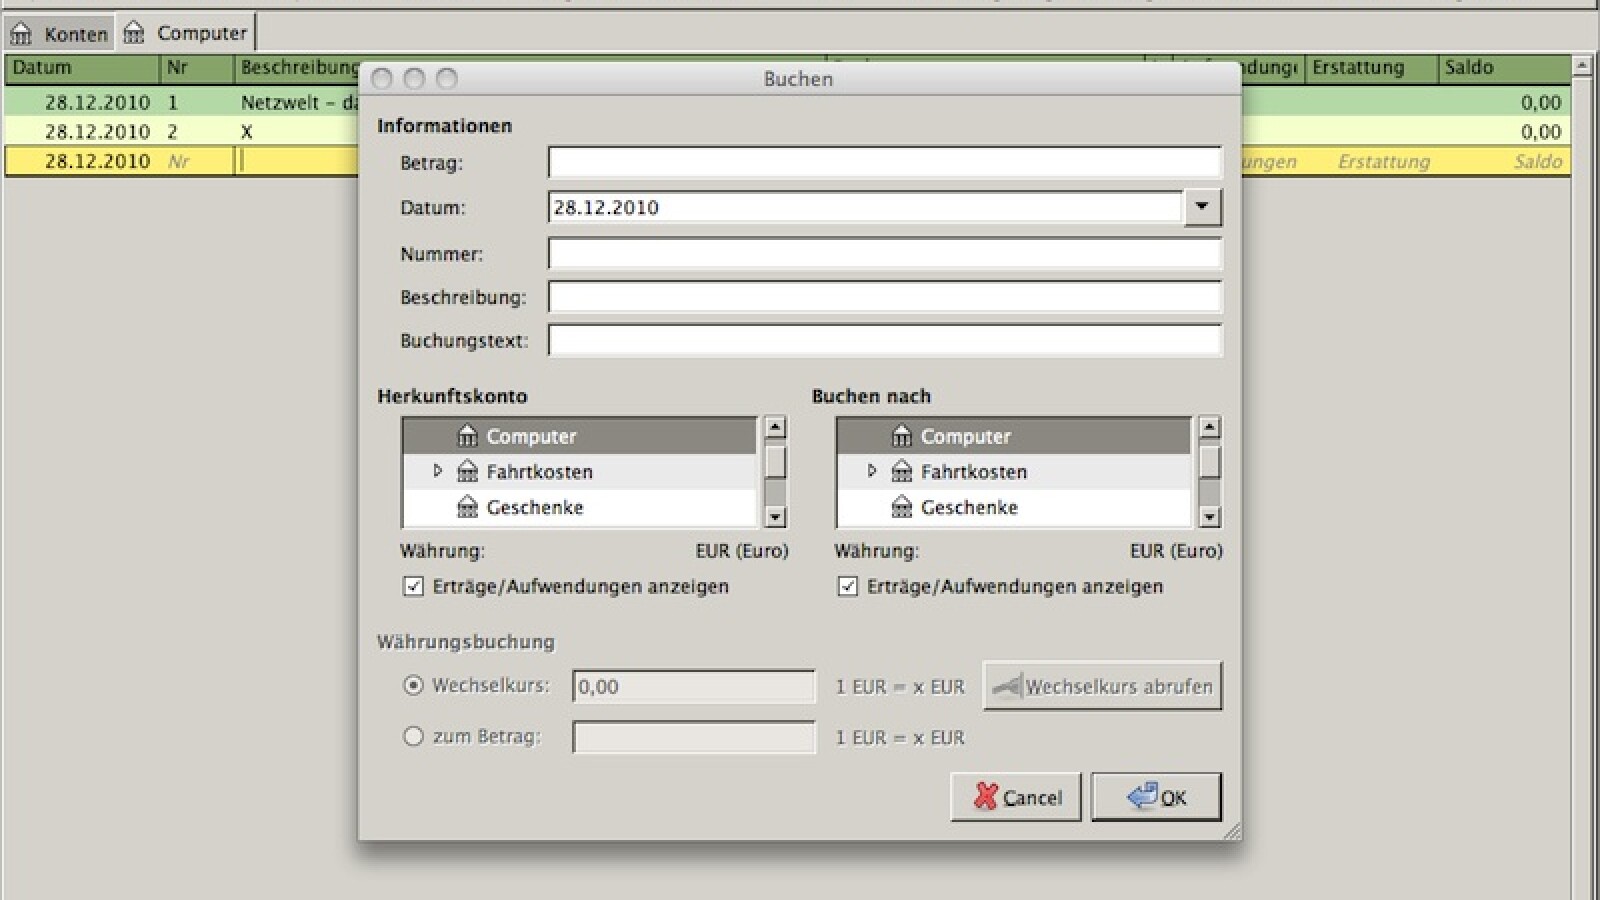Select the 'zum Betrag' radio button
The width and height of the screenshot is (1600, 900).
(x=413, y=737)
